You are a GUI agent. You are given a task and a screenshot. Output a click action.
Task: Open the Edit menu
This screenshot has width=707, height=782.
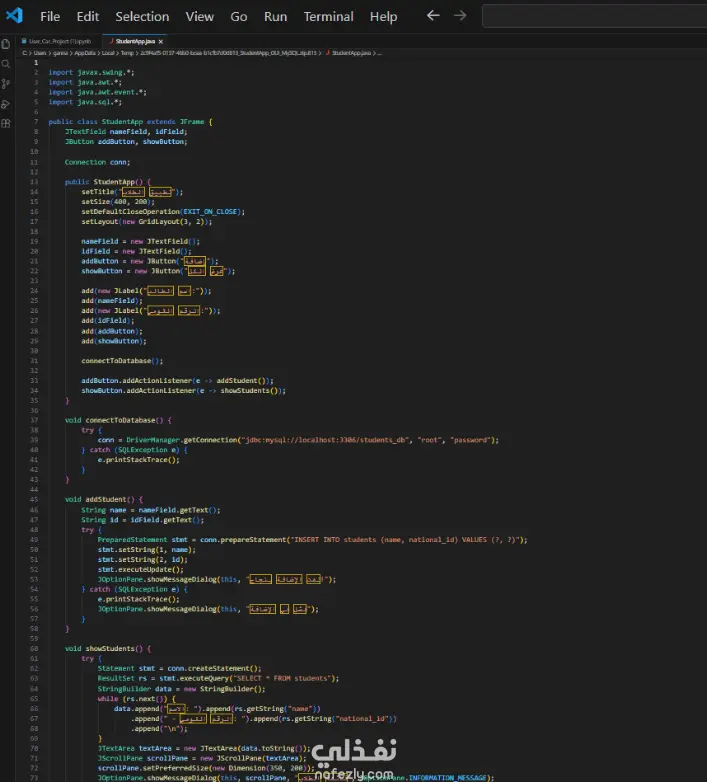(x=87, y=16)
